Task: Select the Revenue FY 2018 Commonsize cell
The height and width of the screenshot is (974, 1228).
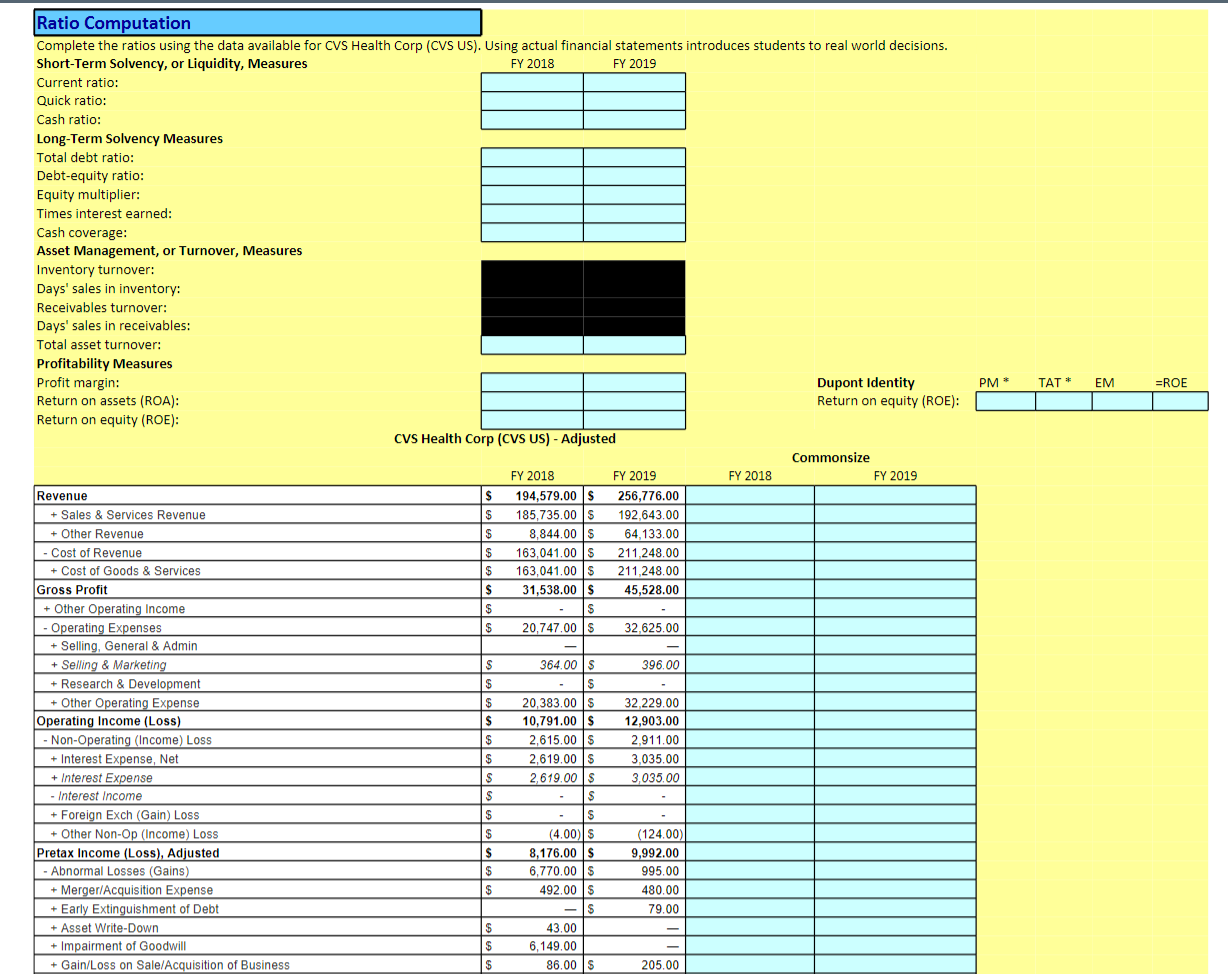Action: (x=749, y=495)
